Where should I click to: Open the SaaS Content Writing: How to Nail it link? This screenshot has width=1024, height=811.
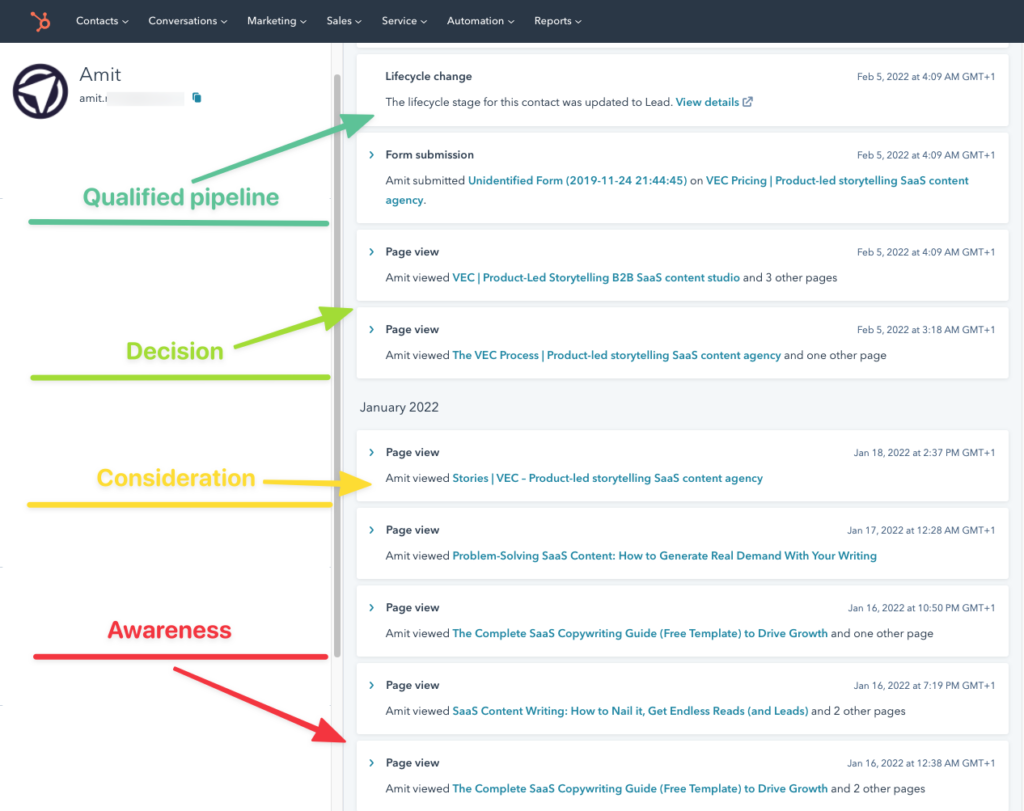coord(630,711)
